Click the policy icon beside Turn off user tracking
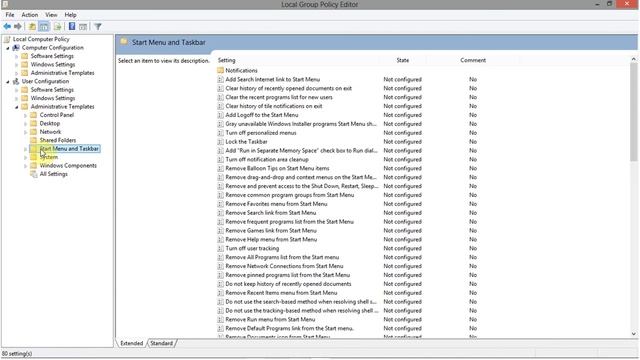Screen dimensions: 640x360 [x=220, y=248]
